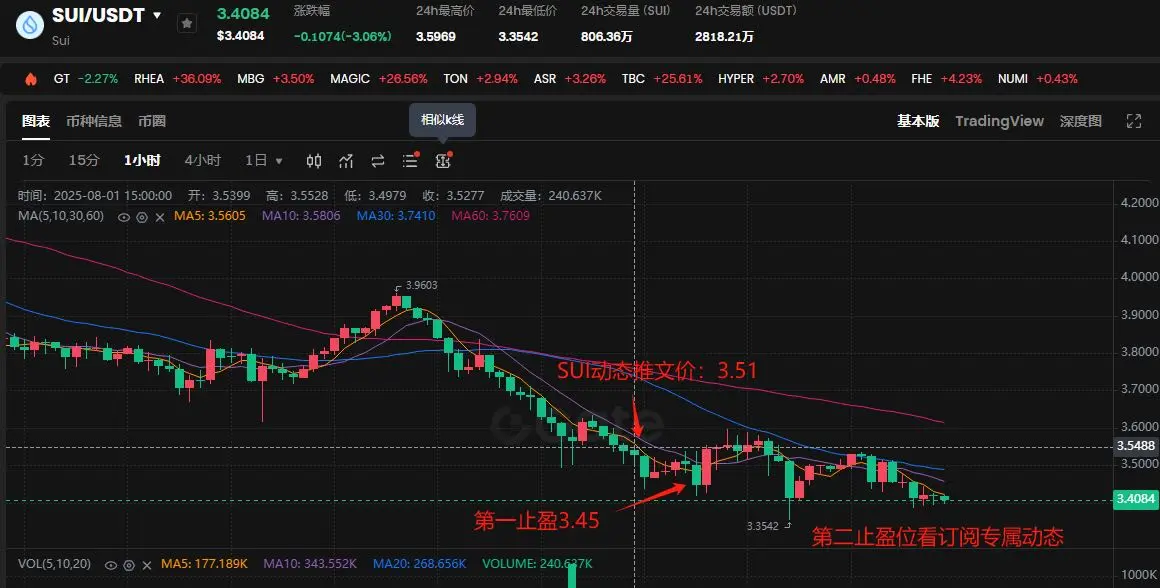Click the 24h交易额 value 2818.21万

point(724,36)
